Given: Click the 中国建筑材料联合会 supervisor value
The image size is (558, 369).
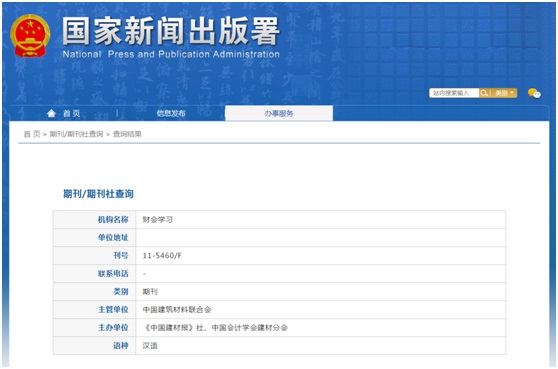Looking at the screenshot, I should pos(177,310).
